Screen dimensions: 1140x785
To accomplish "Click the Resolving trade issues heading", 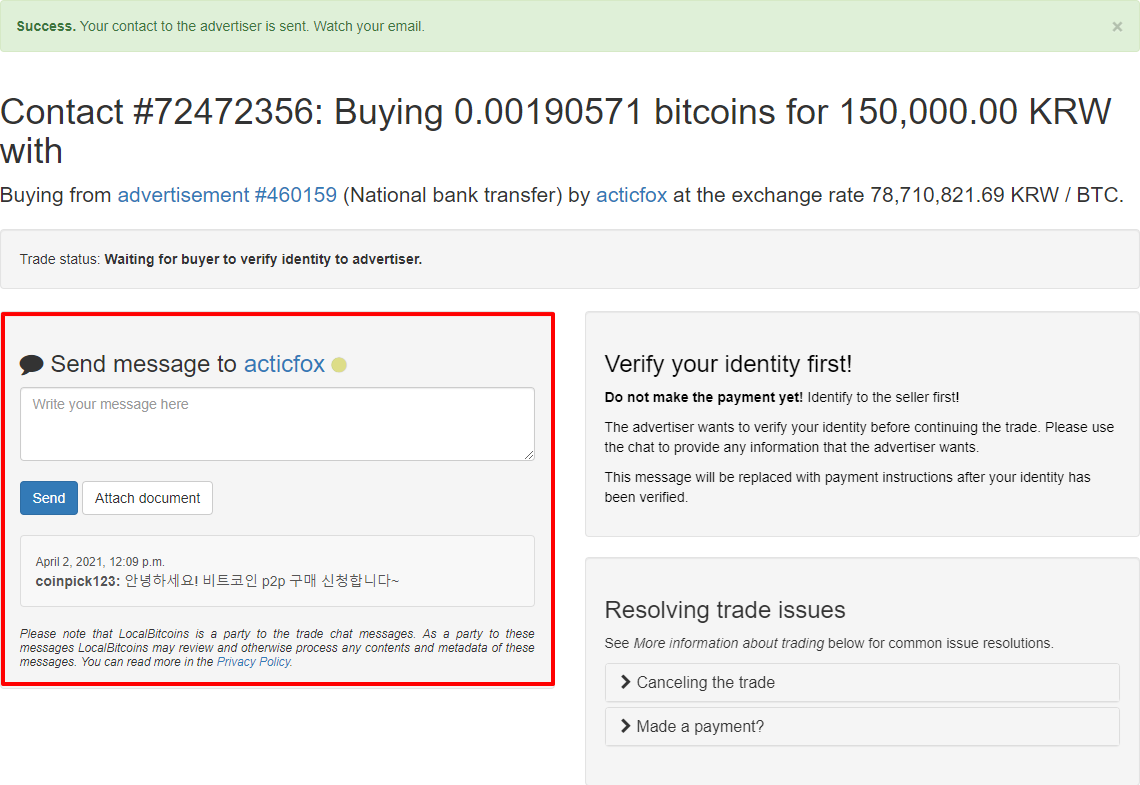I will pyautogui.click(x=725, y=609).
